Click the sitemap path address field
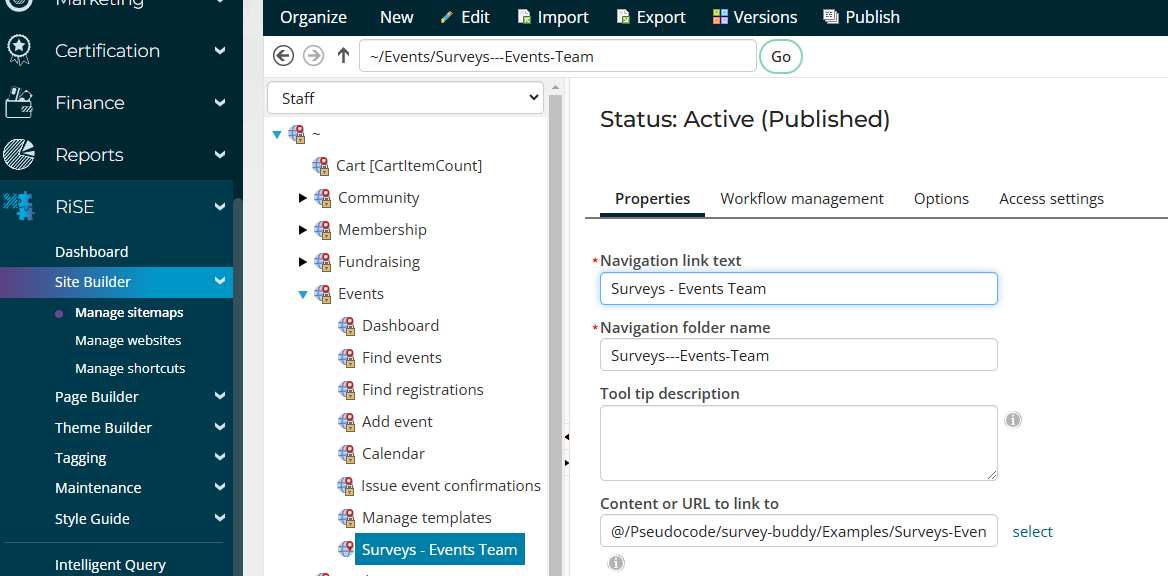This screenshot has height=576, width=1168. point(557,56)
